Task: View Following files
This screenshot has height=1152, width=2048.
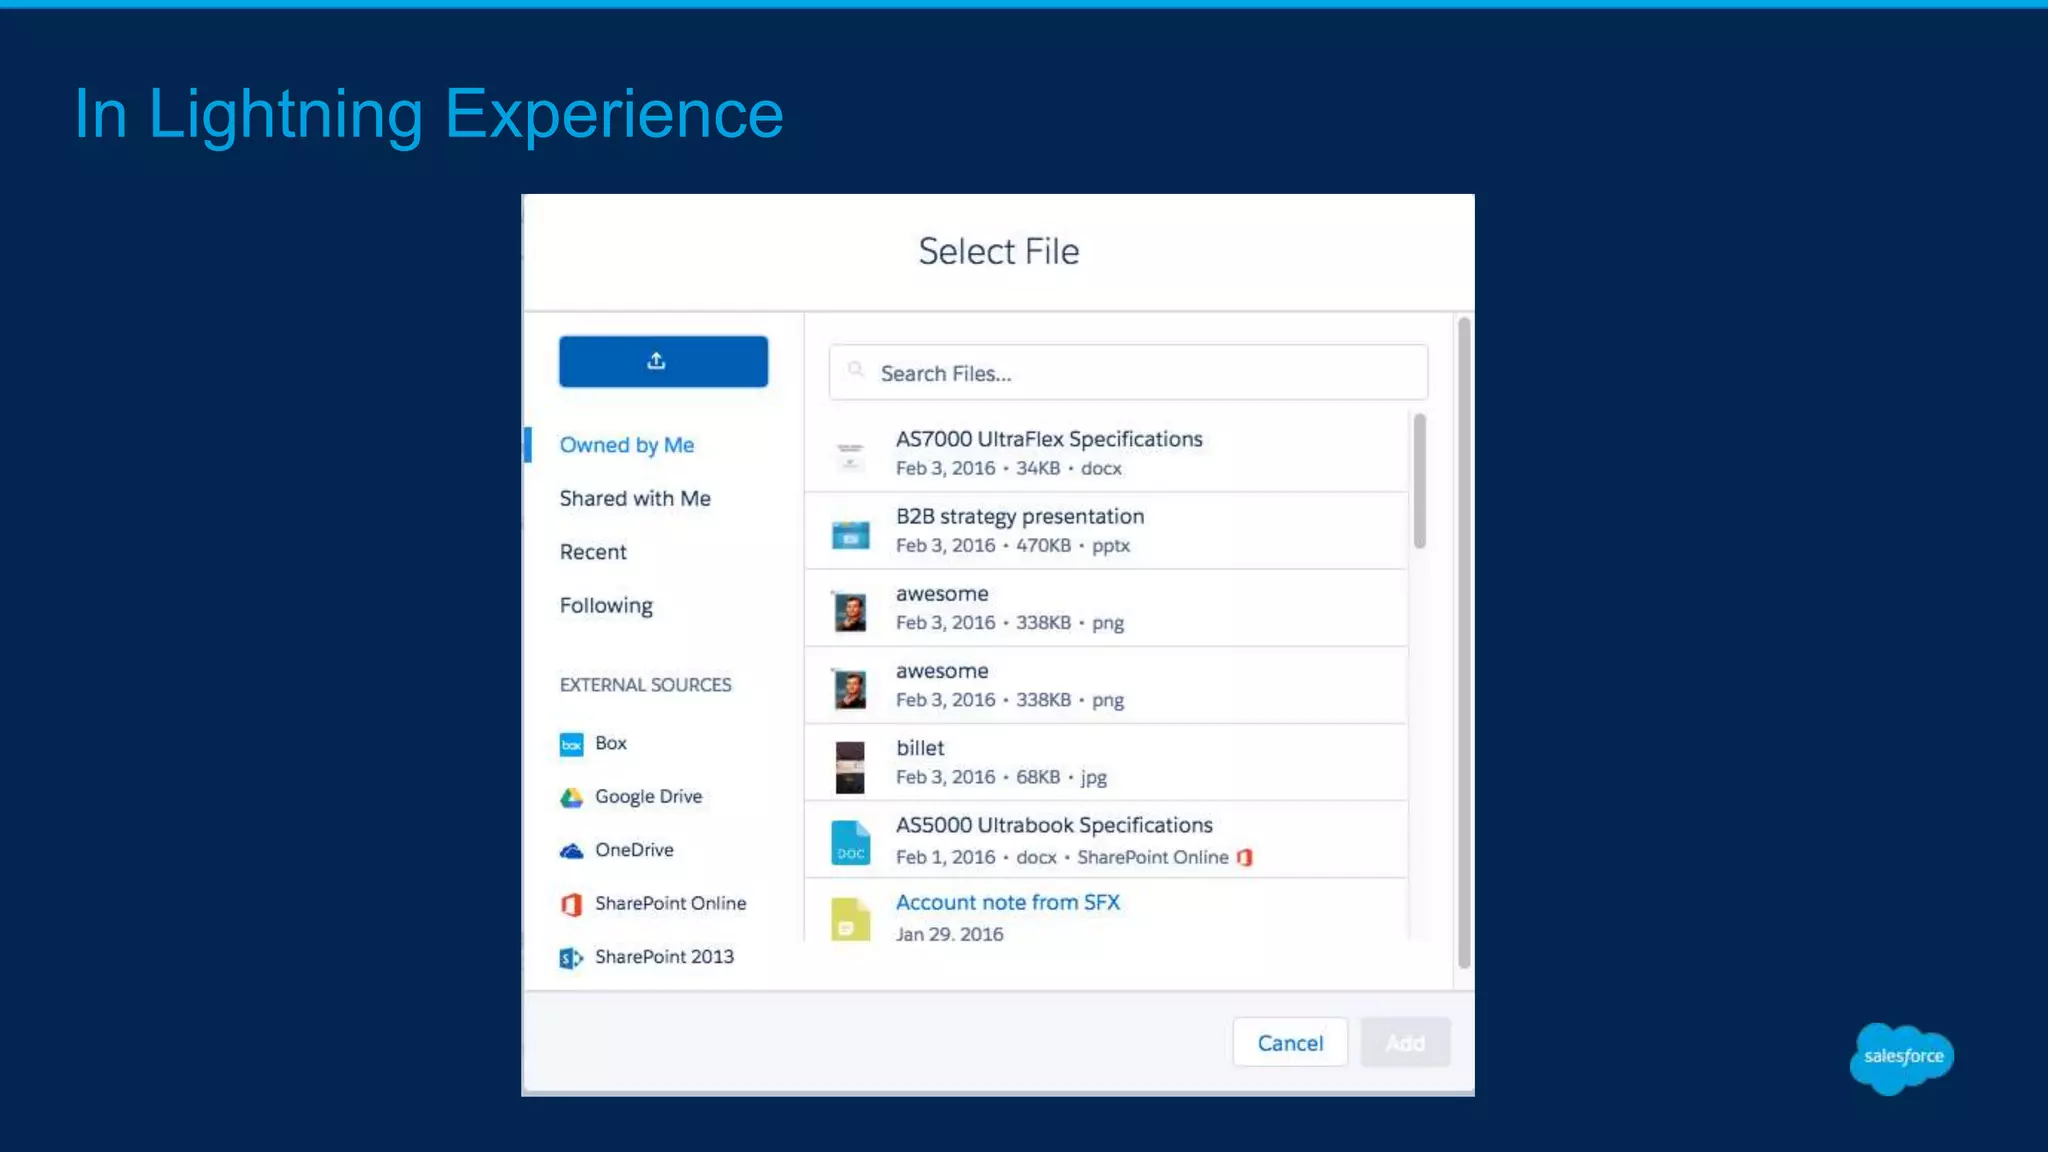Action: tap(606, 605)
